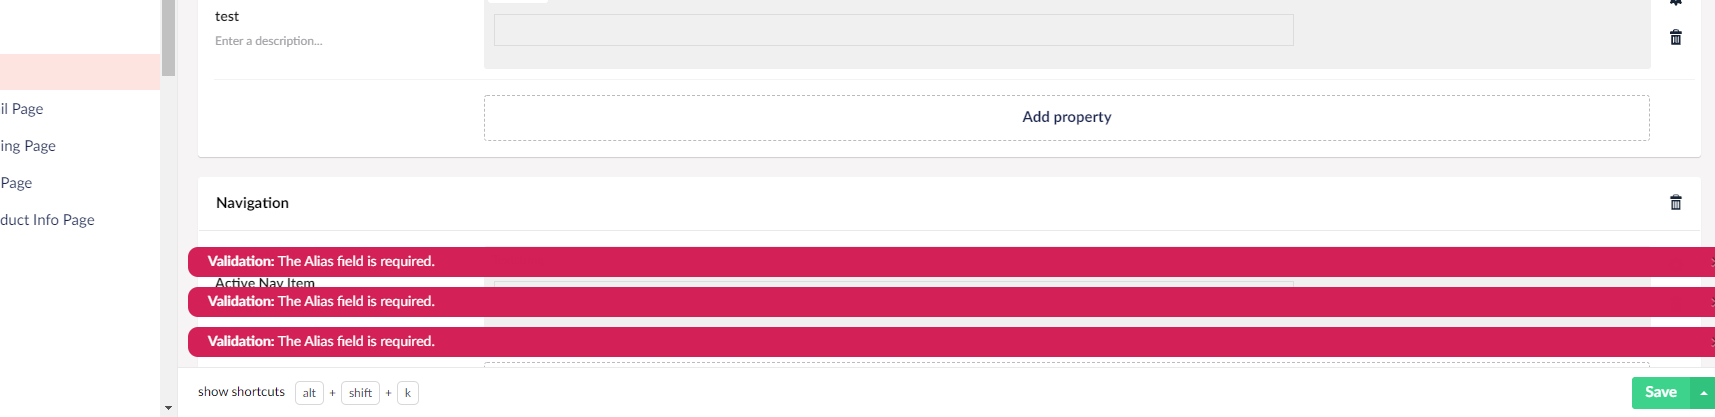
Task: Remove the Navigation group via trash icon
Action: (1676, 203)
